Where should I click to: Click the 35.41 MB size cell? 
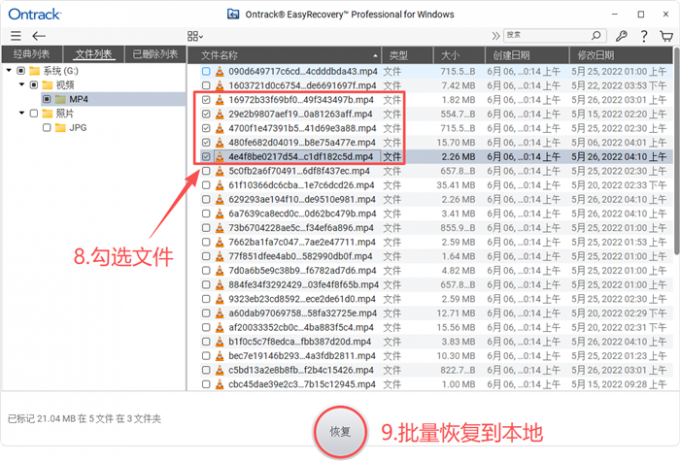tap(456, 185)
